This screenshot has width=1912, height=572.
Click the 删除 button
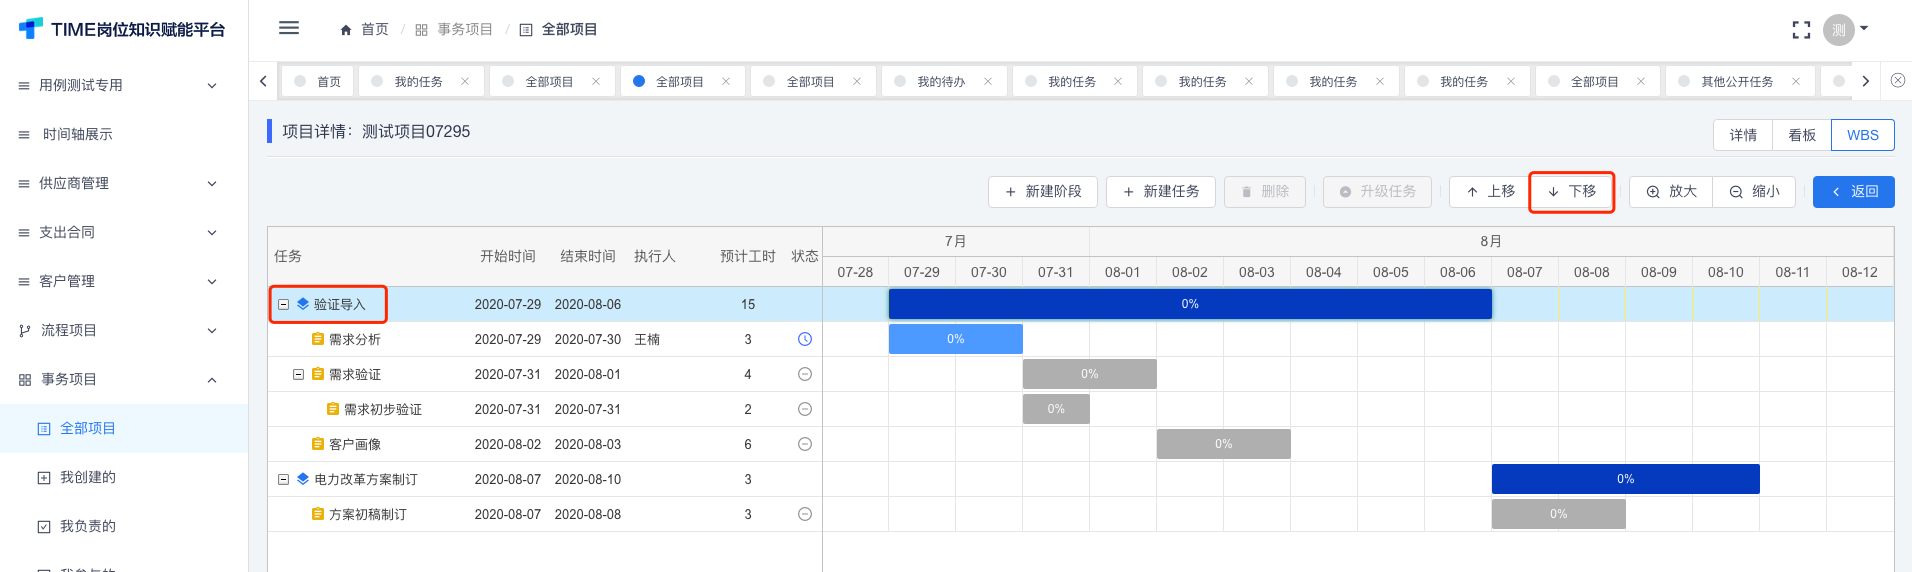coord(1265,191)
